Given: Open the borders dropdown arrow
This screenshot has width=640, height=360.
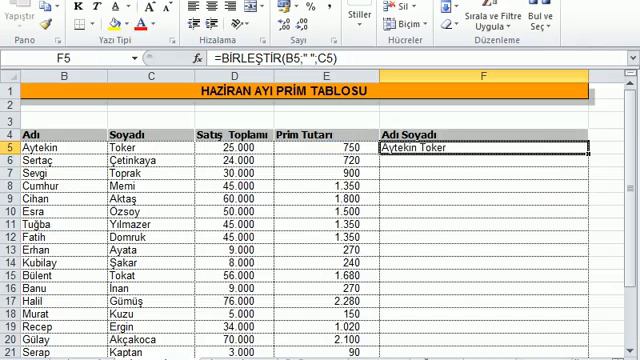Looking at the screenshot, I should tap(92, 24).
